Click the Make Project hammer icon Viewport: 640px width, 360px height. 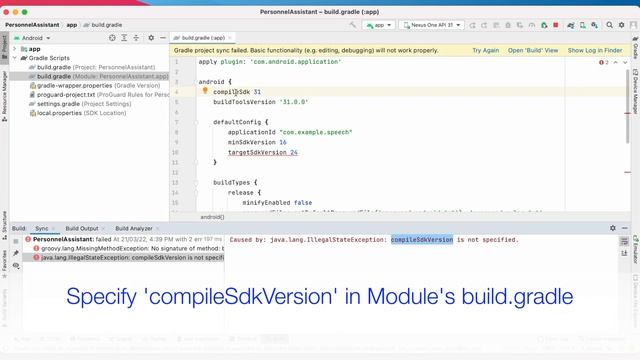point(353,25)
